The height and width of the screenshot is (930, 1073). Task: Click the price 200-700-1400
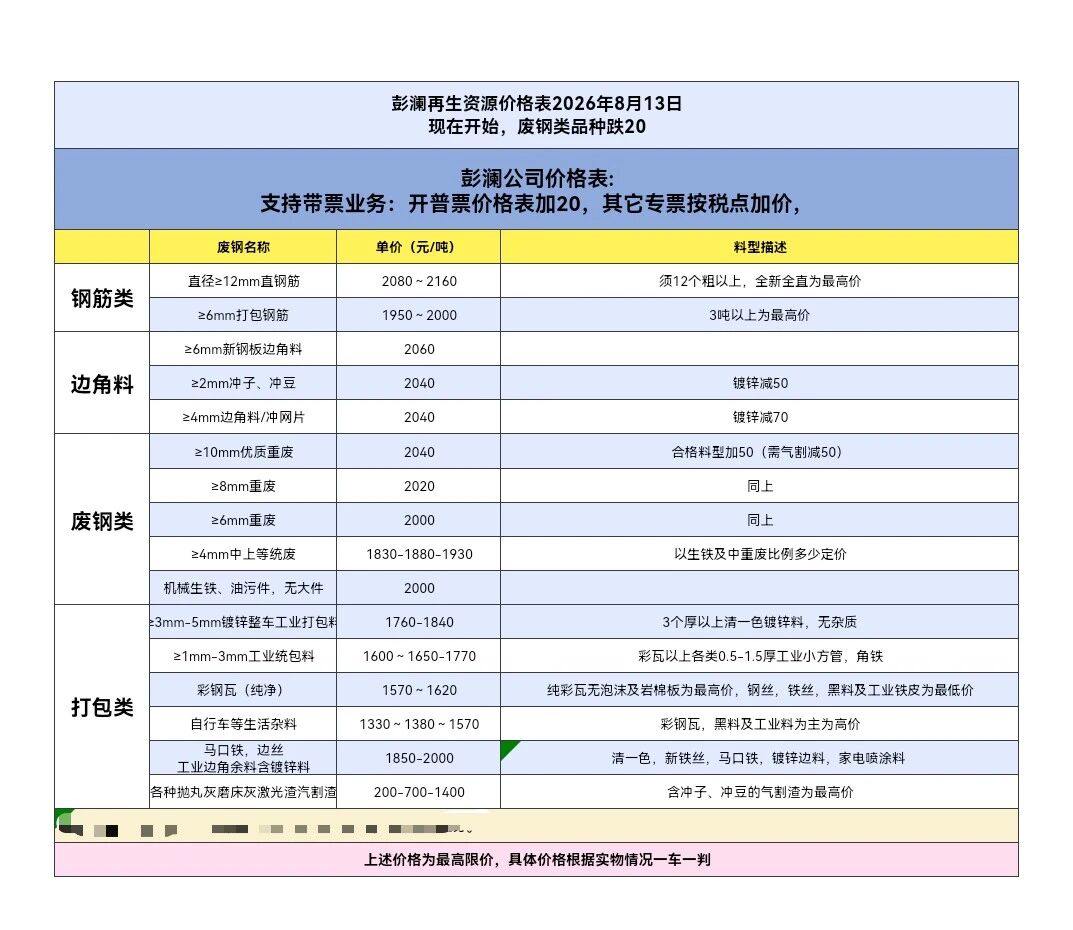pos(418,792)
